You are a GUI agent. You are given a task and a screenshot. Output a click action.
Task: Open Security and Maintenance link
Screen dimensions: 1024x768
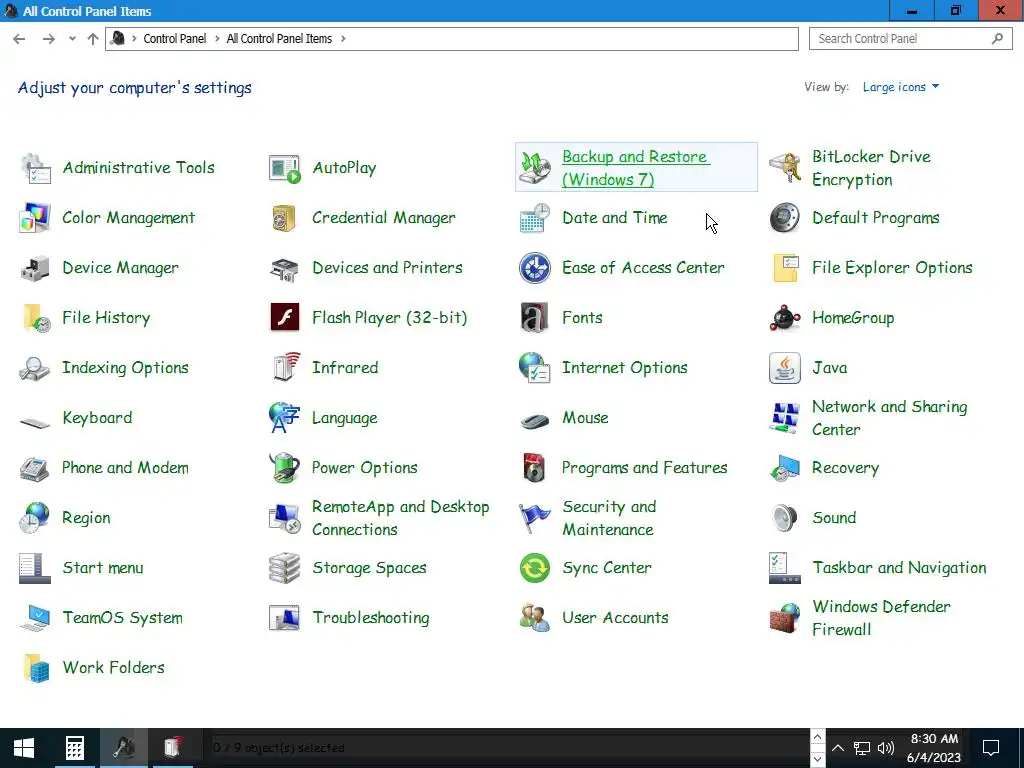click(609, 518)
